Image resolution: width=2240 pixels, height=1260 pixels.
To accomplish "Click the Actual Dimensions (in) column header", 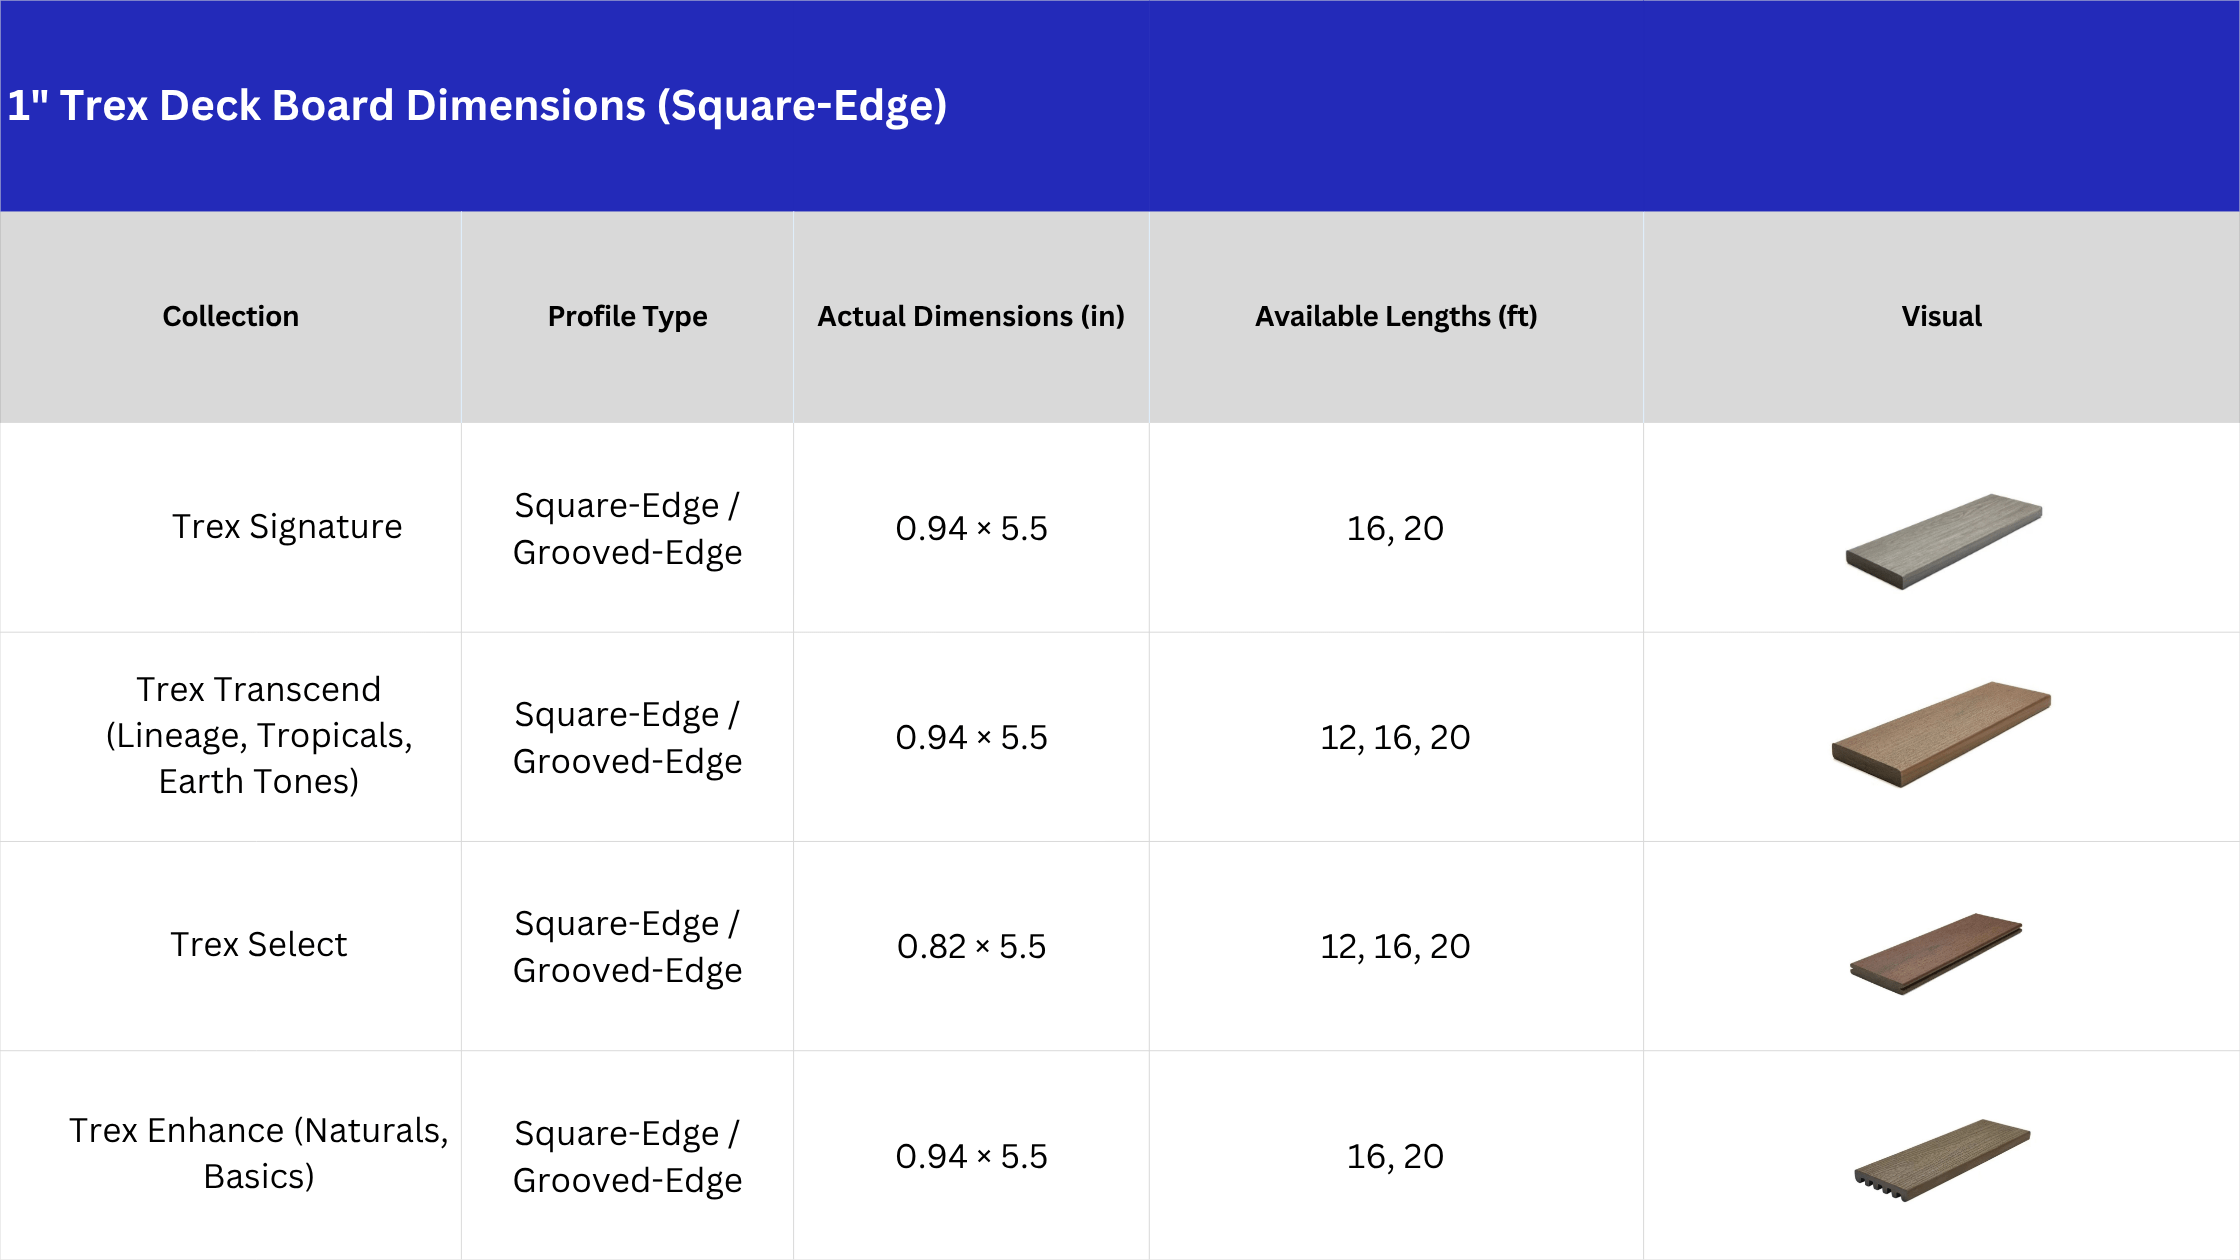I will click(970, 317).
